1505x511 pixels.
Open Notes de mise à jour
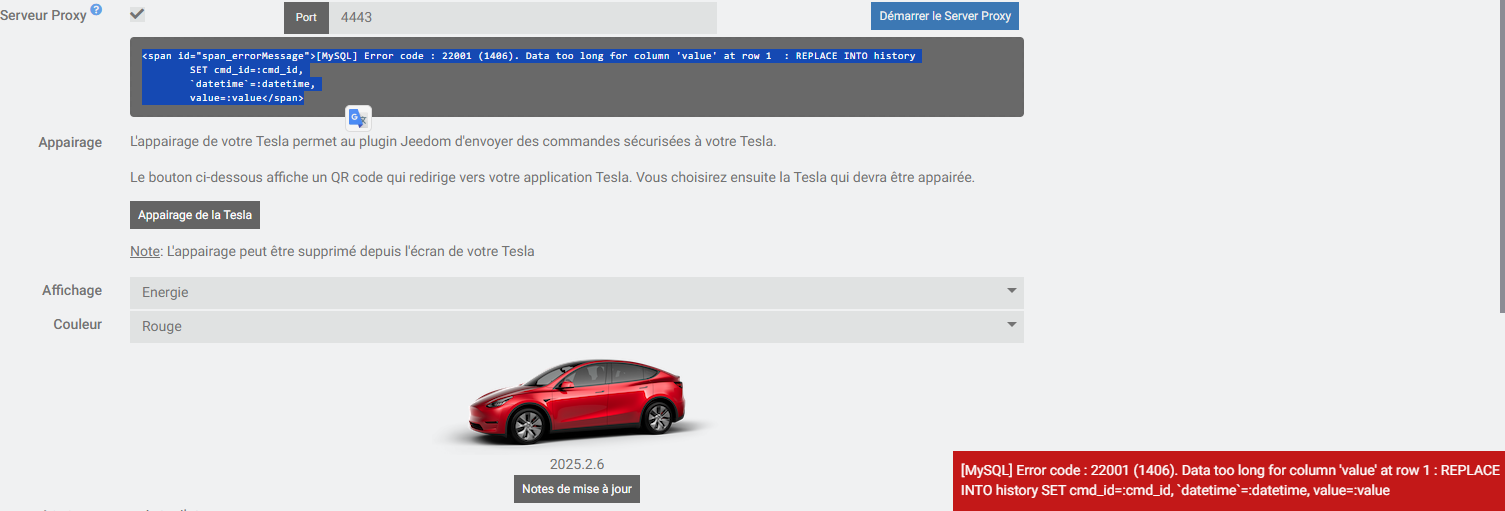tap(577, 489)
